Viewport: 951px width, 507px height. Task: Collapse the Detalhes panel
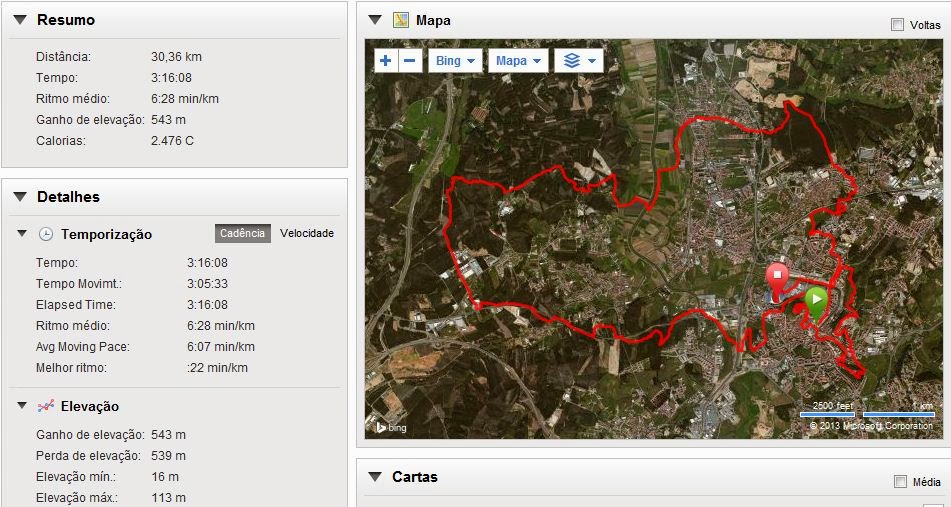[20, 196]
